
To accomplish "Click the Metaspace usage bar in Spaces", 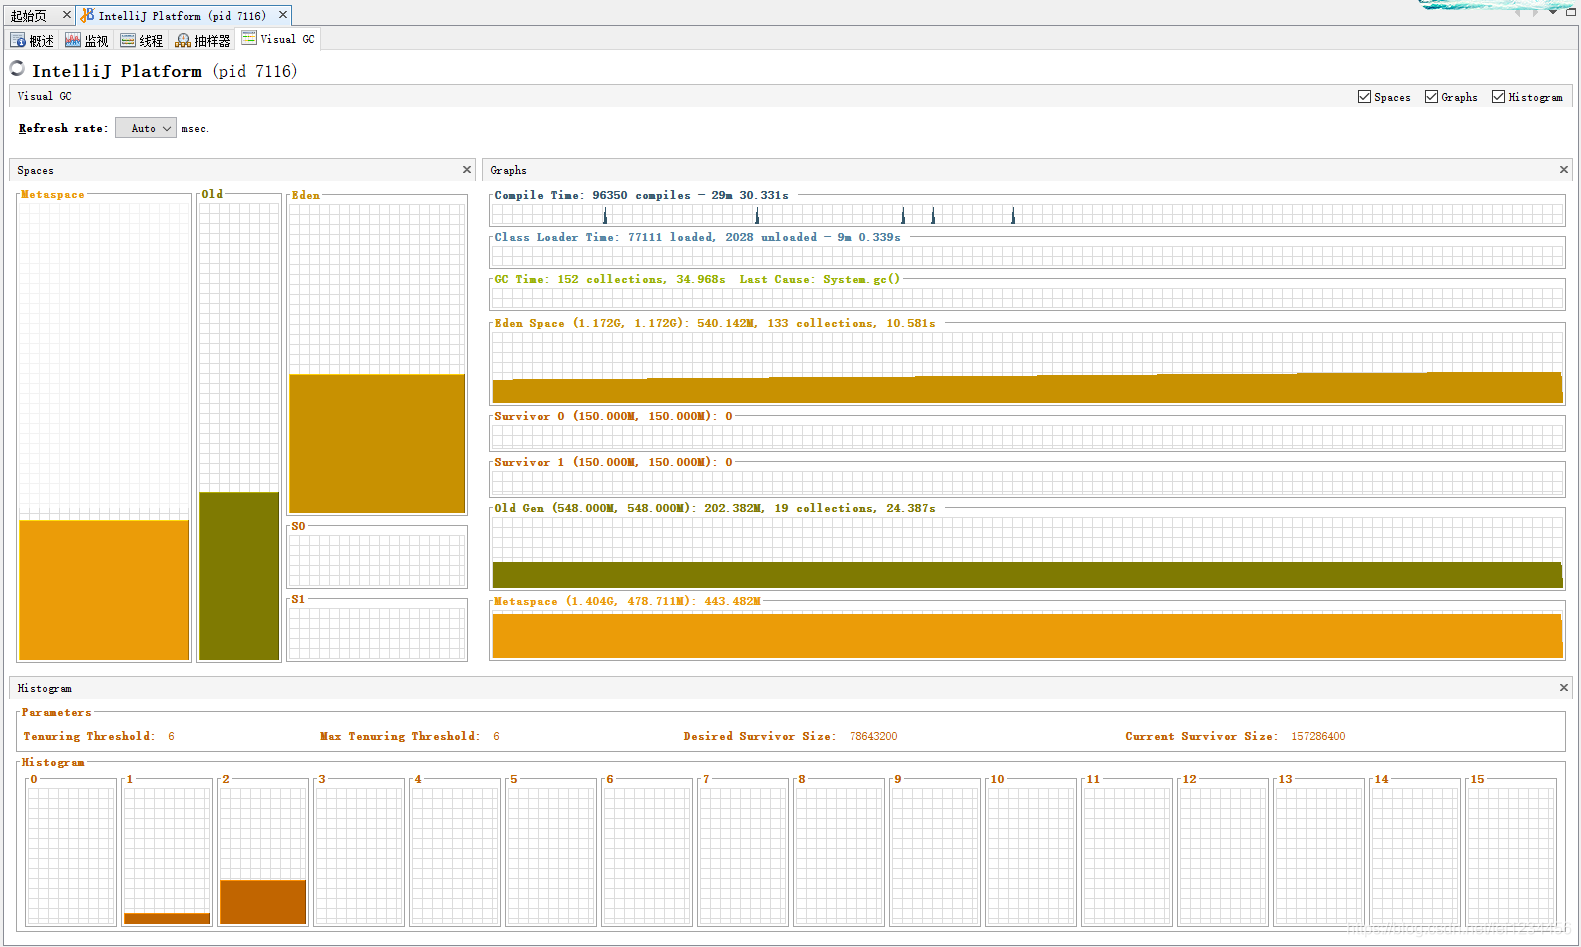I will 104,590.
